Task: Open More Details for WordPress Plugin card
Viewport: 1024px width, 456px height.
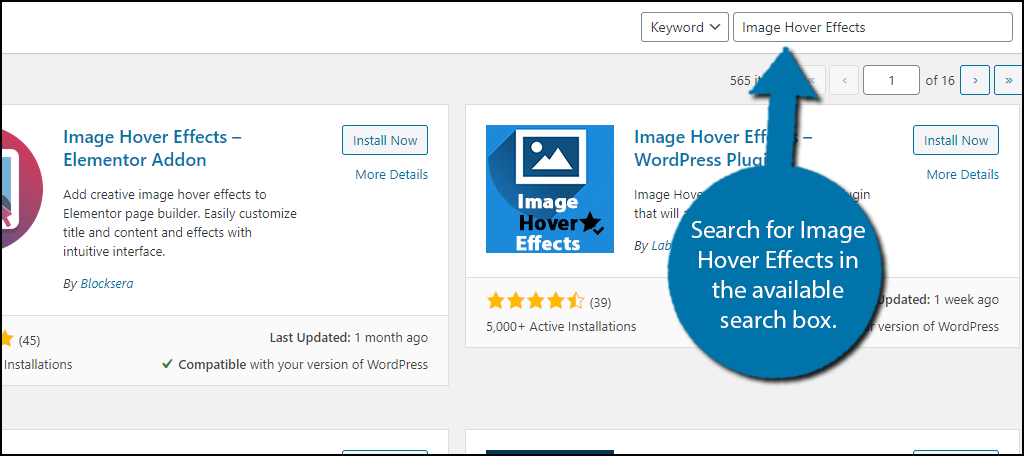Action: 962,174
